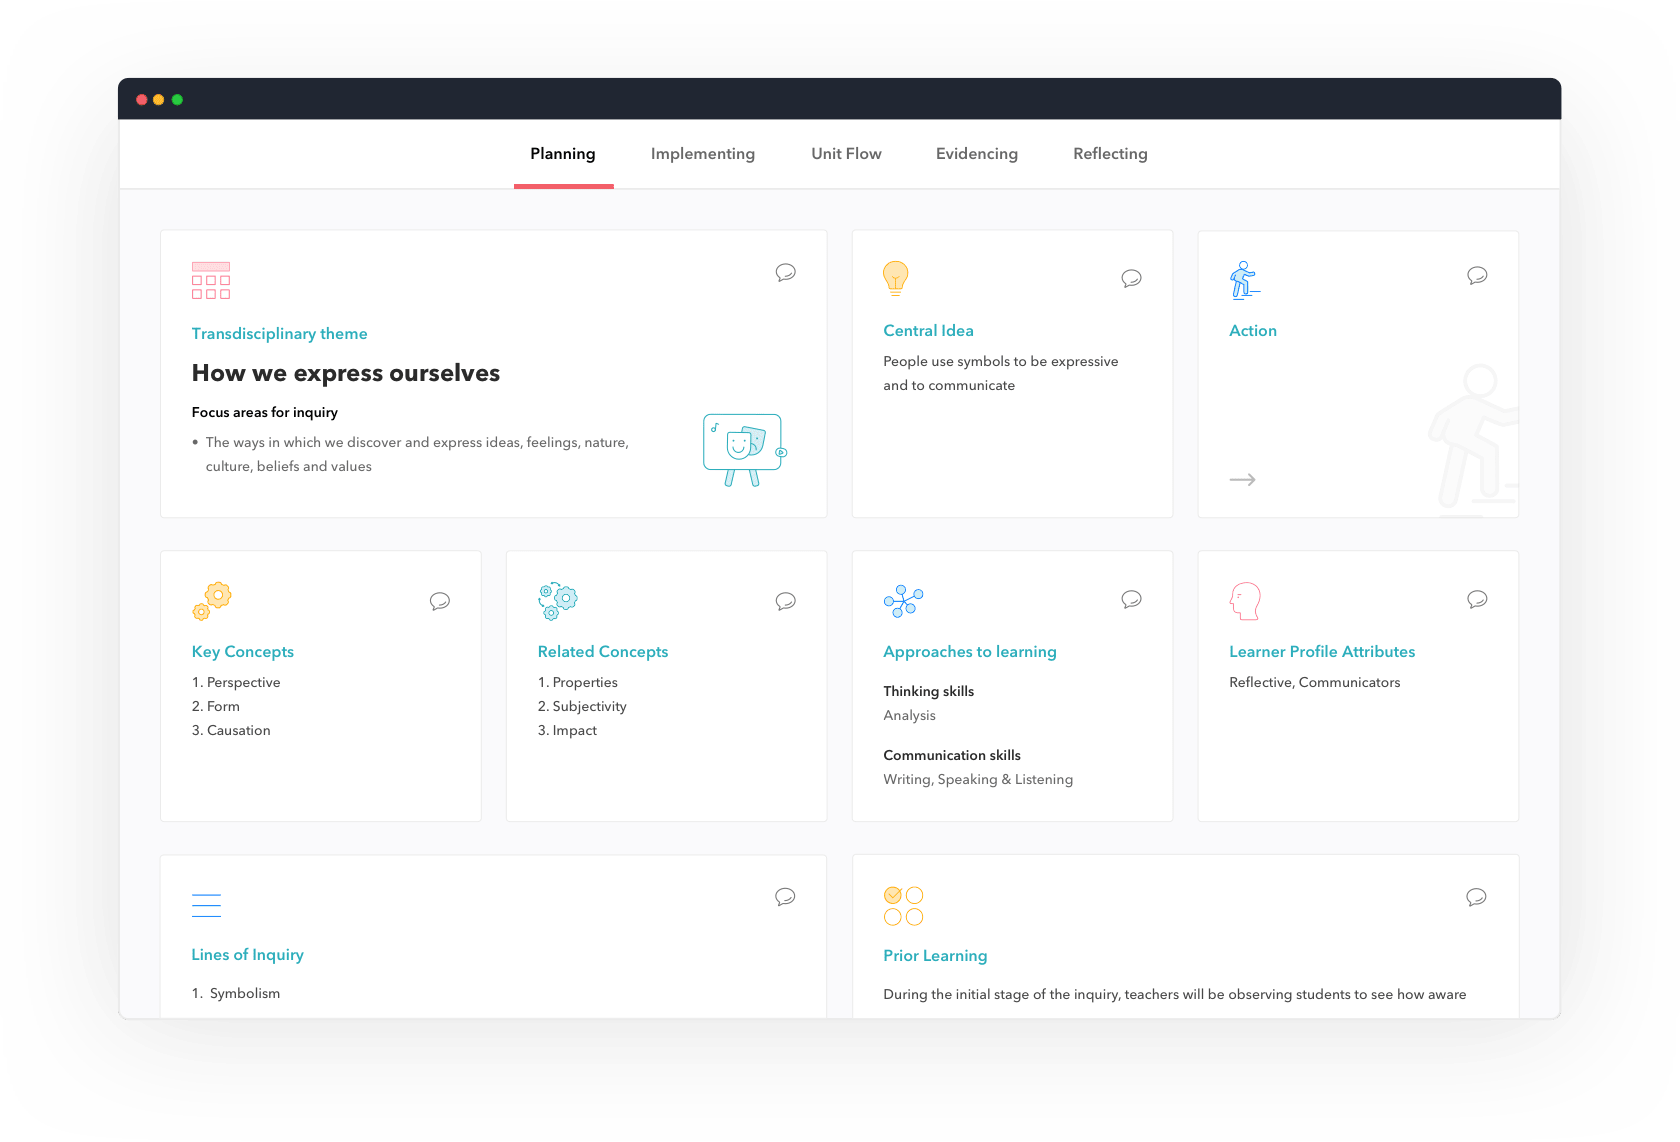Open the Unit Flow tab

pos(846,154)
